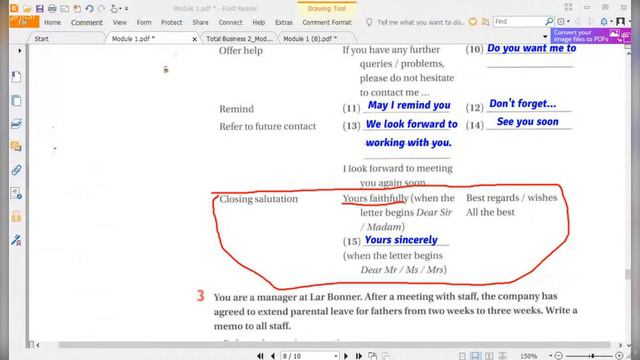The width and height of the screenshot is (640, 360).
Task: Click the email envelope icon in quick access toolbar
Action: click(64, 8)
